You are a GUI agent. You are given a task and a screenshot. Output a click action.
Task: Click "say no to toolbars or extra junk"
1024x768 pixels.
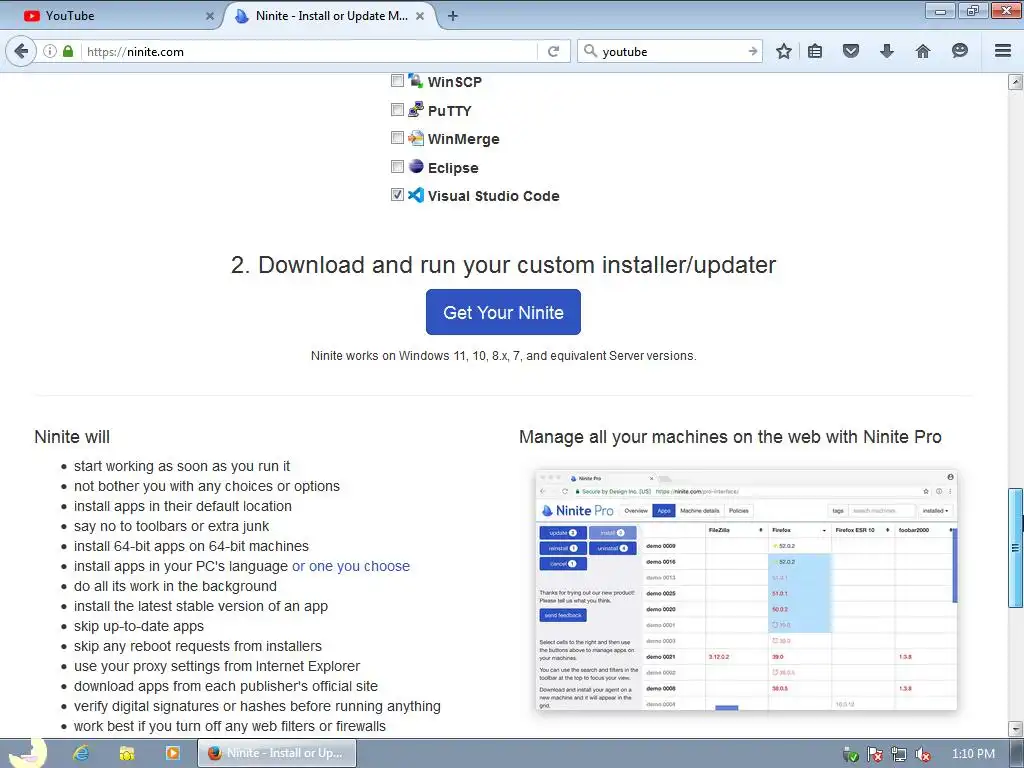pos(171,526)
